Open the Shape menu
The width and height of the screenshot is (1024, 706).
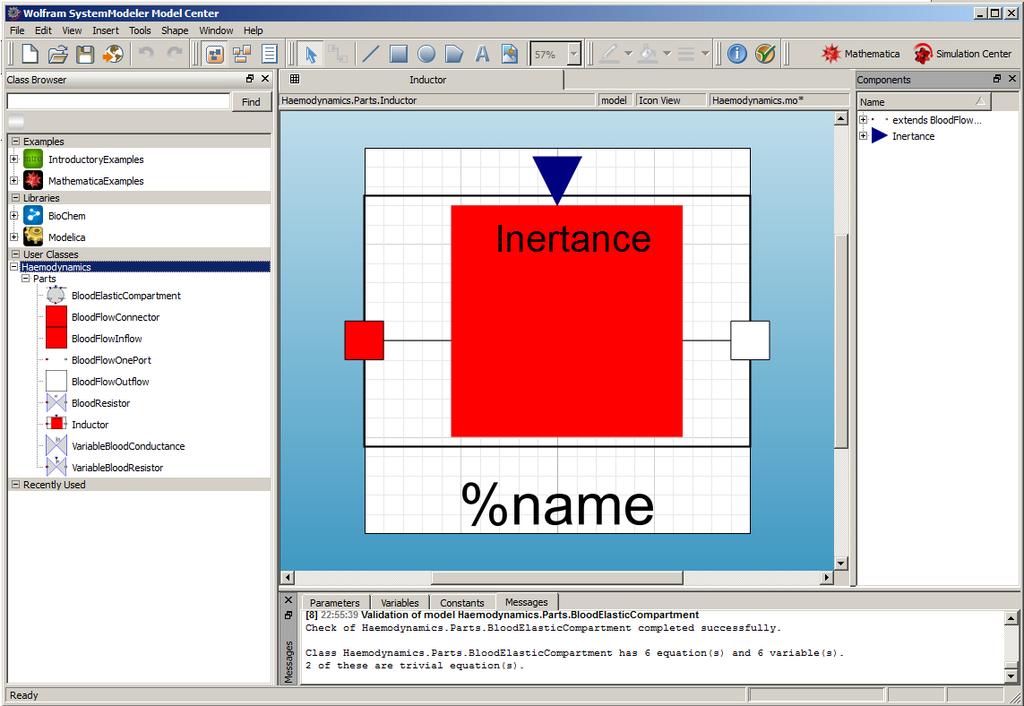(174, 31)
